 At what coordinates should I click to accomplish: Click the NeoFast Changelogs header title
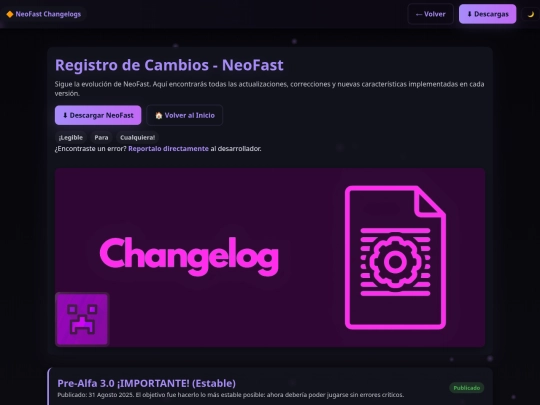point(48,14)
